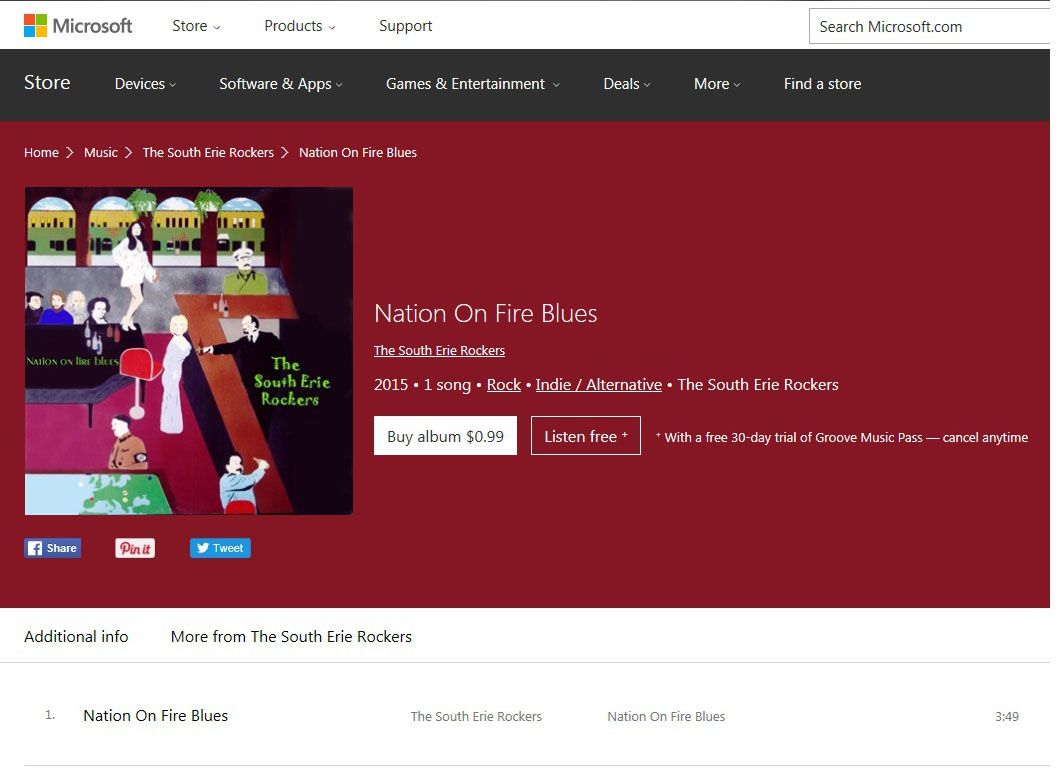Open the Store home heading link
The width and height of the screenshot is (1063, 779).
click(47, 83)
